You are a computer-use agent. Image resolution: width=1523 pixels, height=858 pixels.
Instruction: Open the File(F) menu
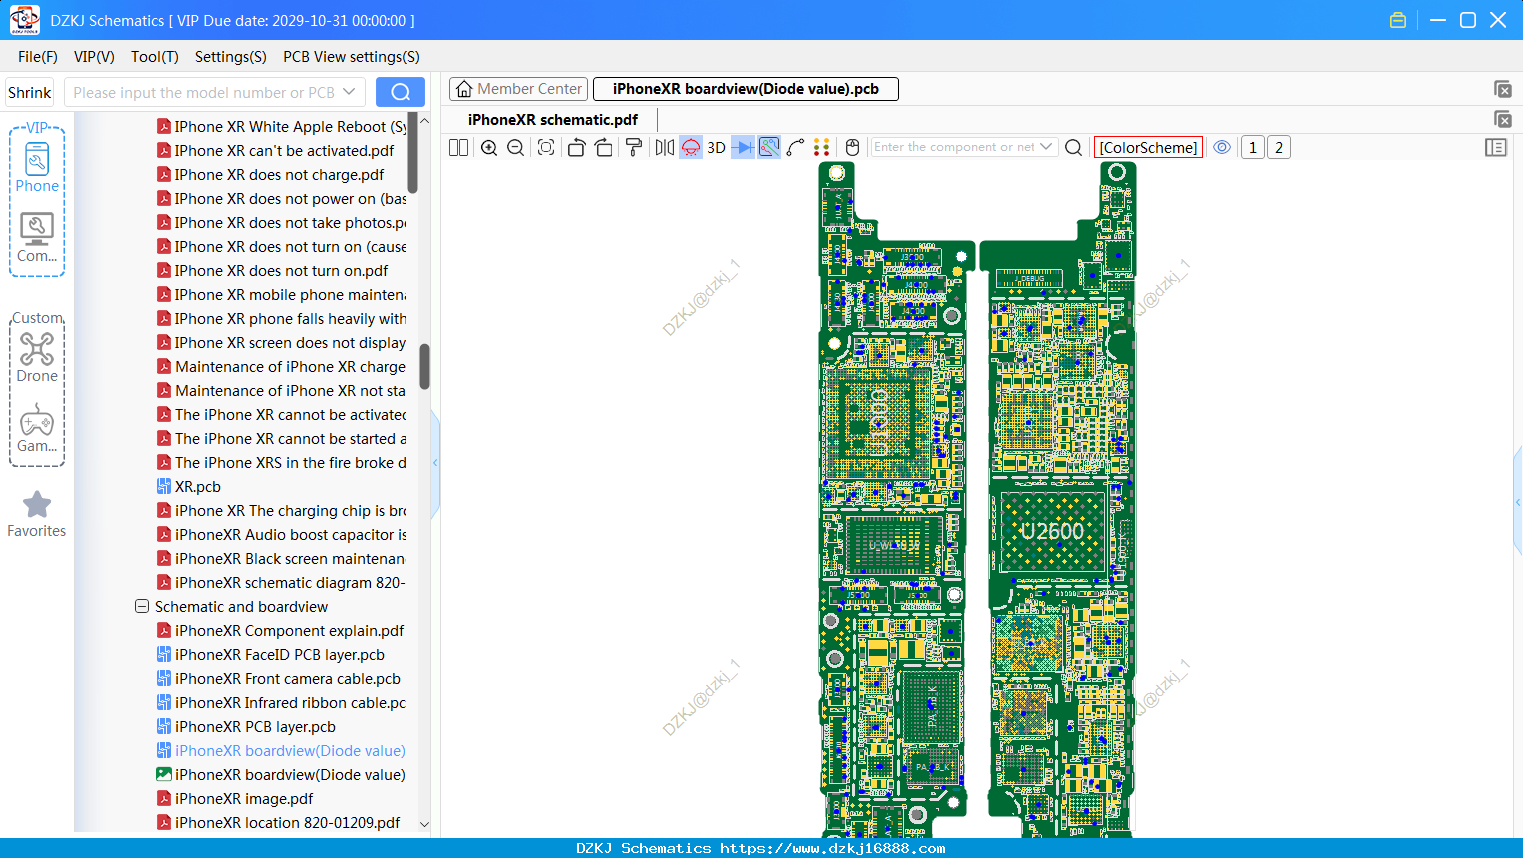pyautogui.click(x=38, y=57)
